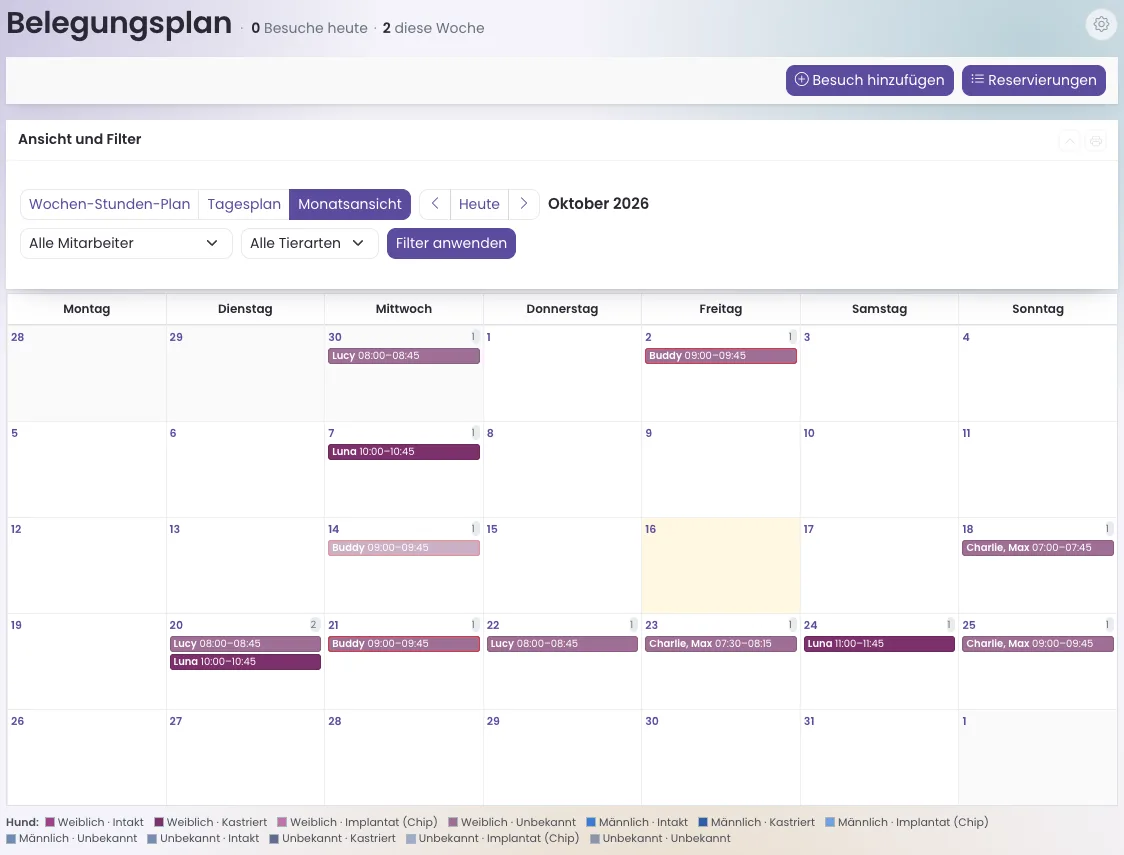Click the print icon in filter panel
Image resolution: width=1124 pixels, height=855 pixels.
1096,141
